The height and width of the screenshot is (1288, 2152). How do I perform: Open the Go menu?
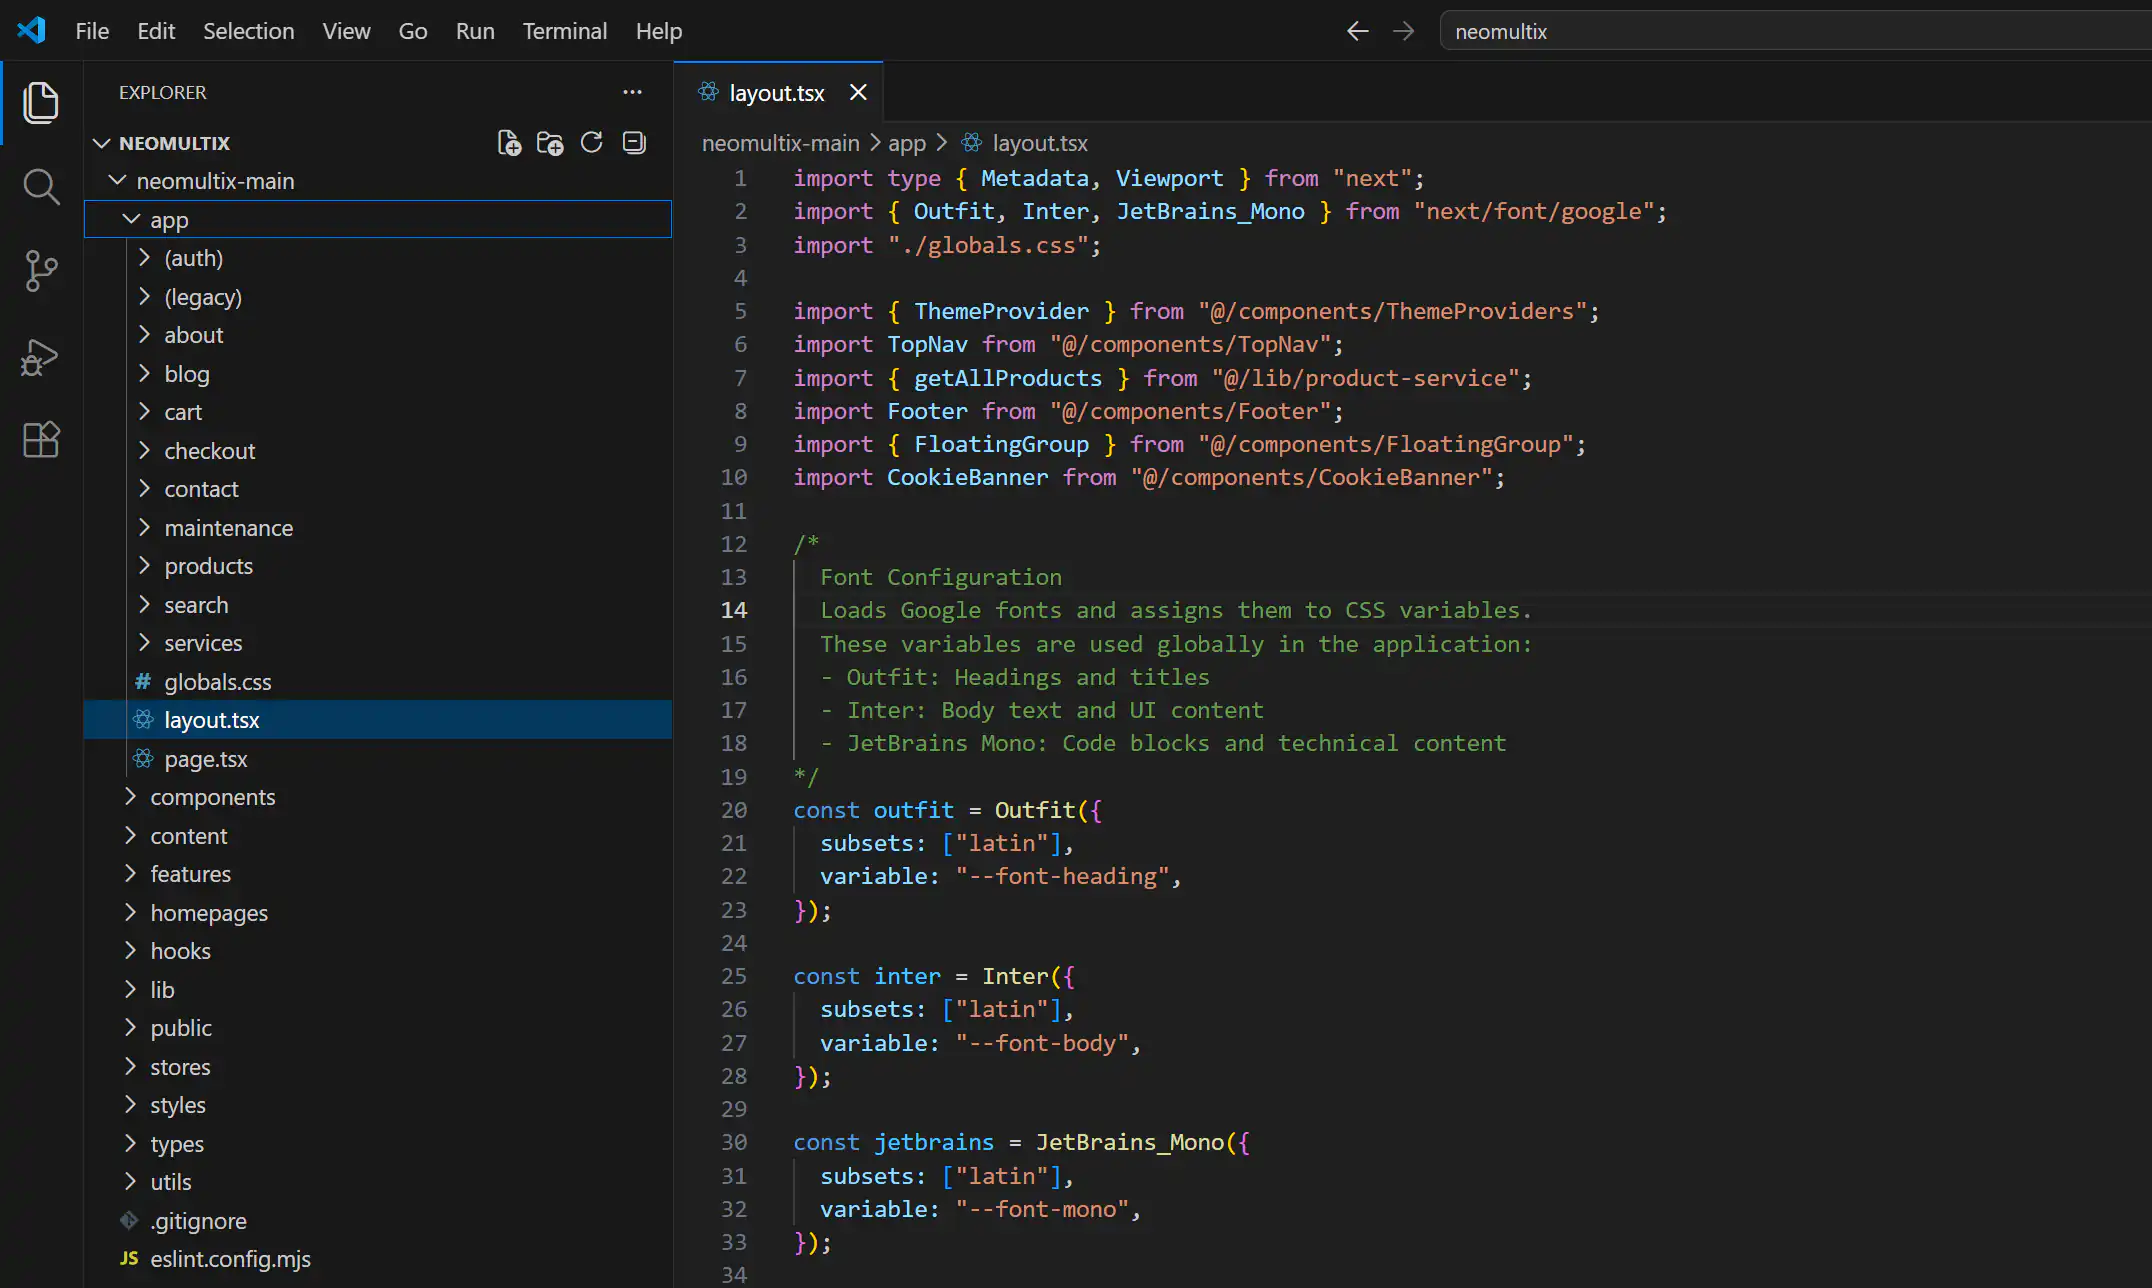tap(413, 31)
